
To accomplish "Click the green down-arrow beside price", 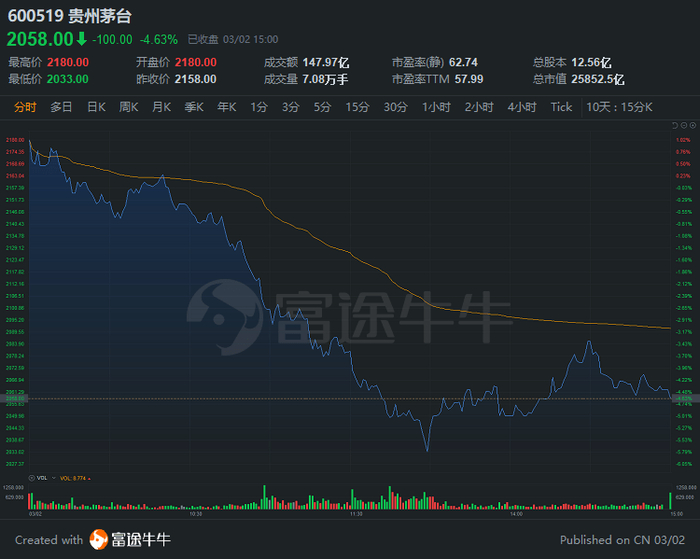I will point(81,39).
